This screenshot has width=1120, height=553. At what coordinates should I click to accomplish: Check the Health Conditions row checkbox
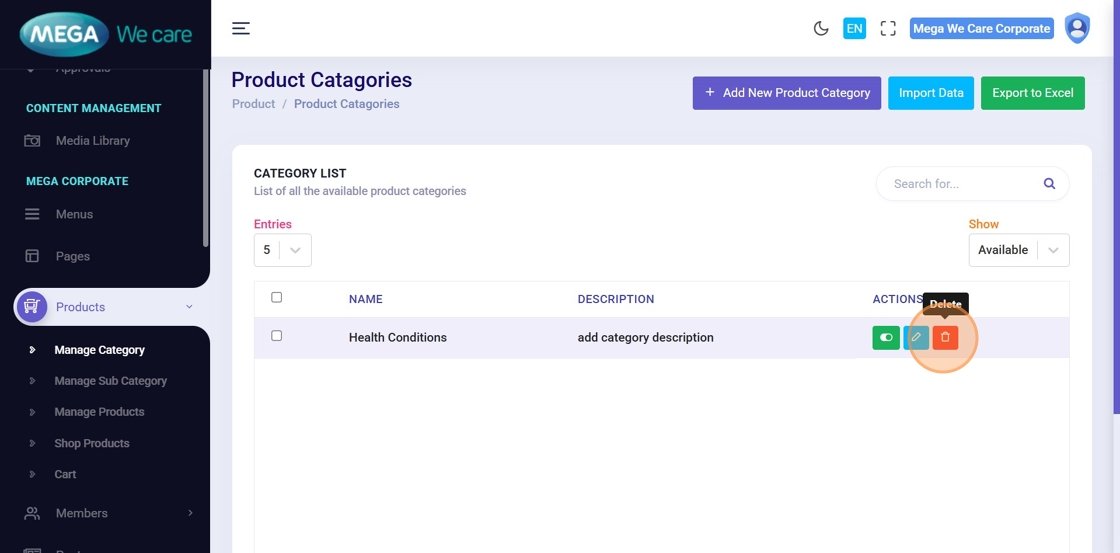pyautogui.click(x=277, y=336)
